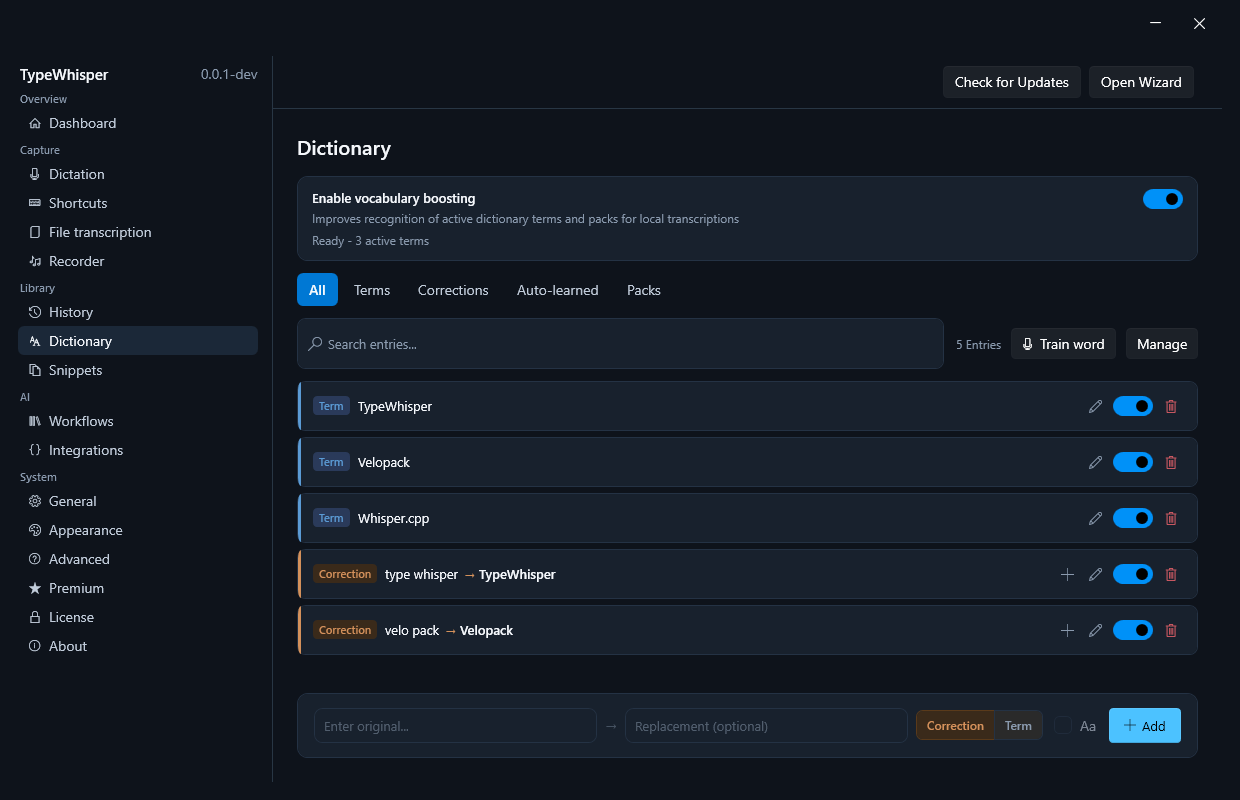Screen dimensions: 1240x800
Task: Switch to the Corrections tab
Action: 453,290
